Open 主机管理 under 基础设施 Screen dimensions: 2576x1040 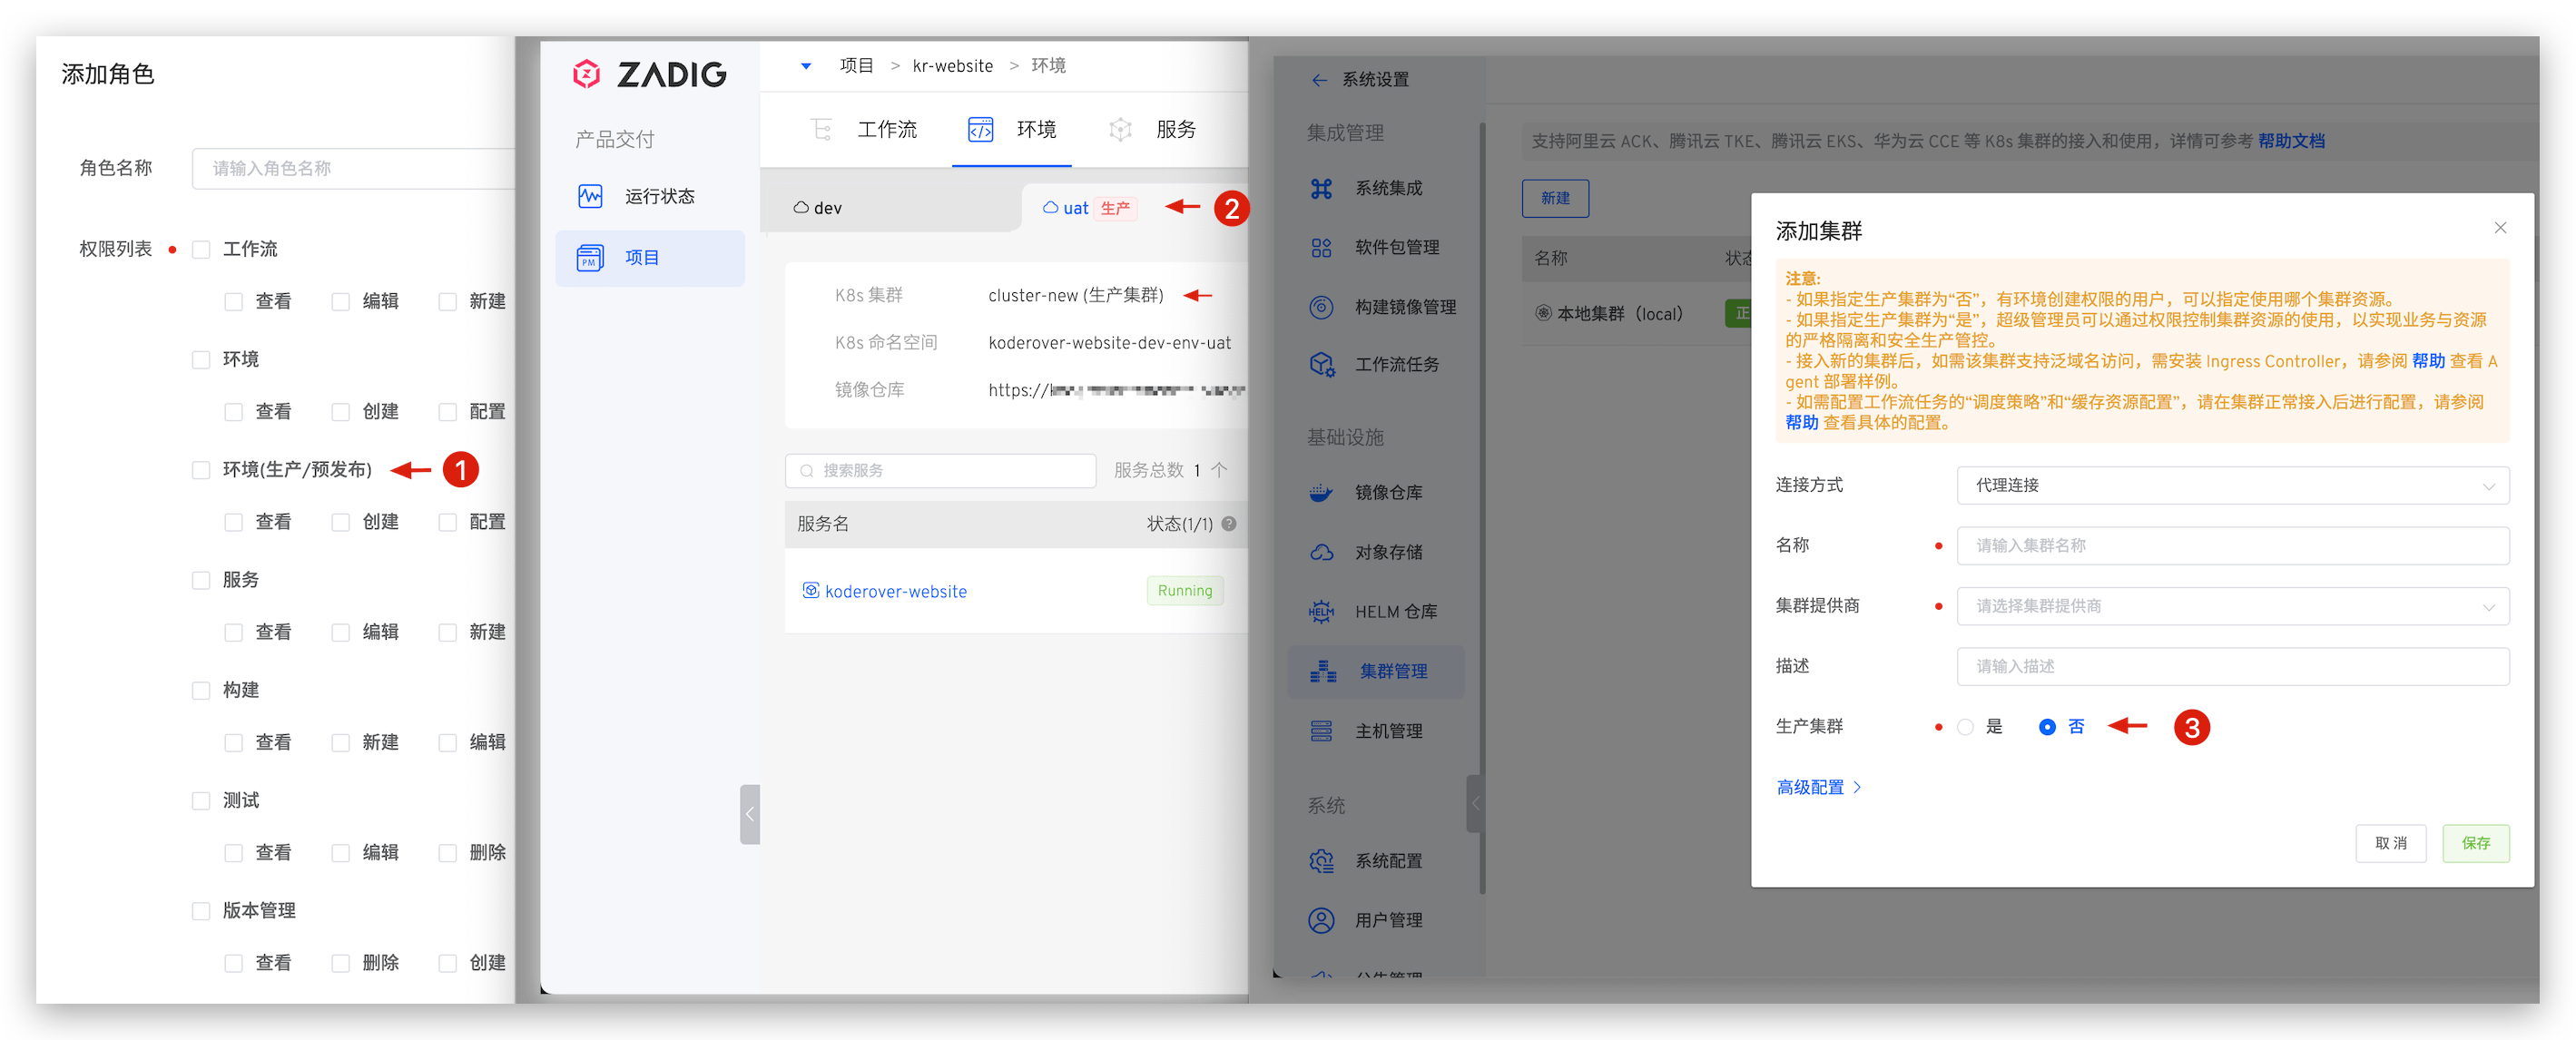(1321, 730)
